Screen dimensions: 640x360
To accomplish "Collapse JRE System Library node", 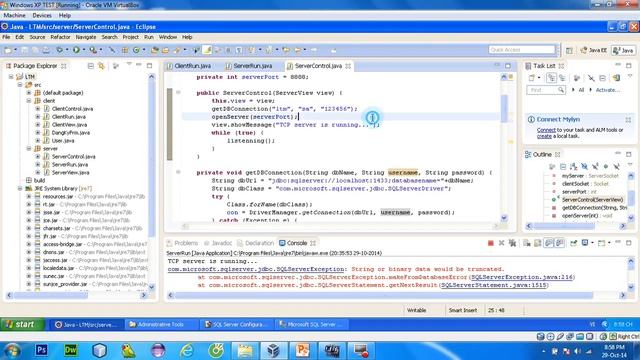I will [x=20, y=189].
